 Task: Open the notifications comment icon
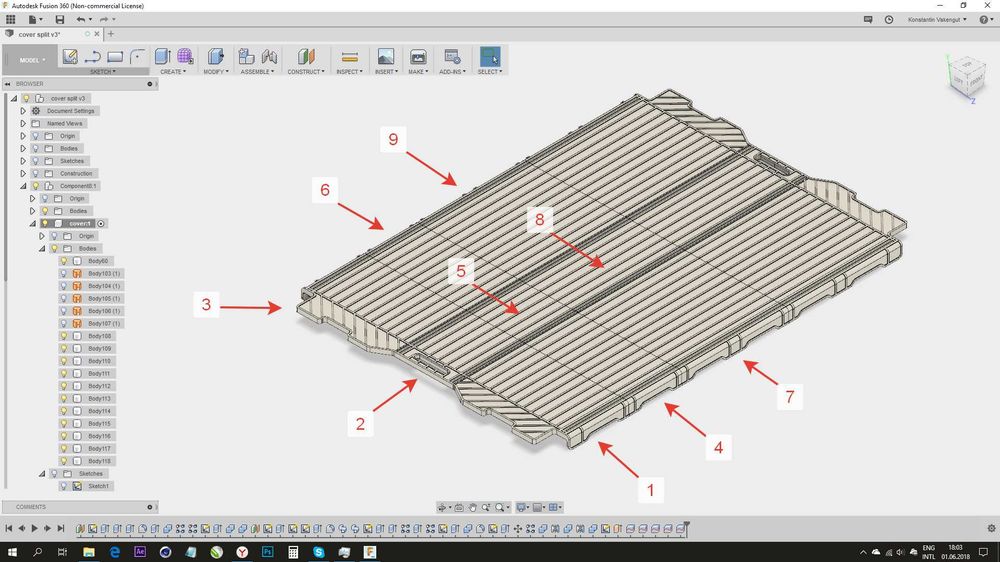(x=868, y=20)
